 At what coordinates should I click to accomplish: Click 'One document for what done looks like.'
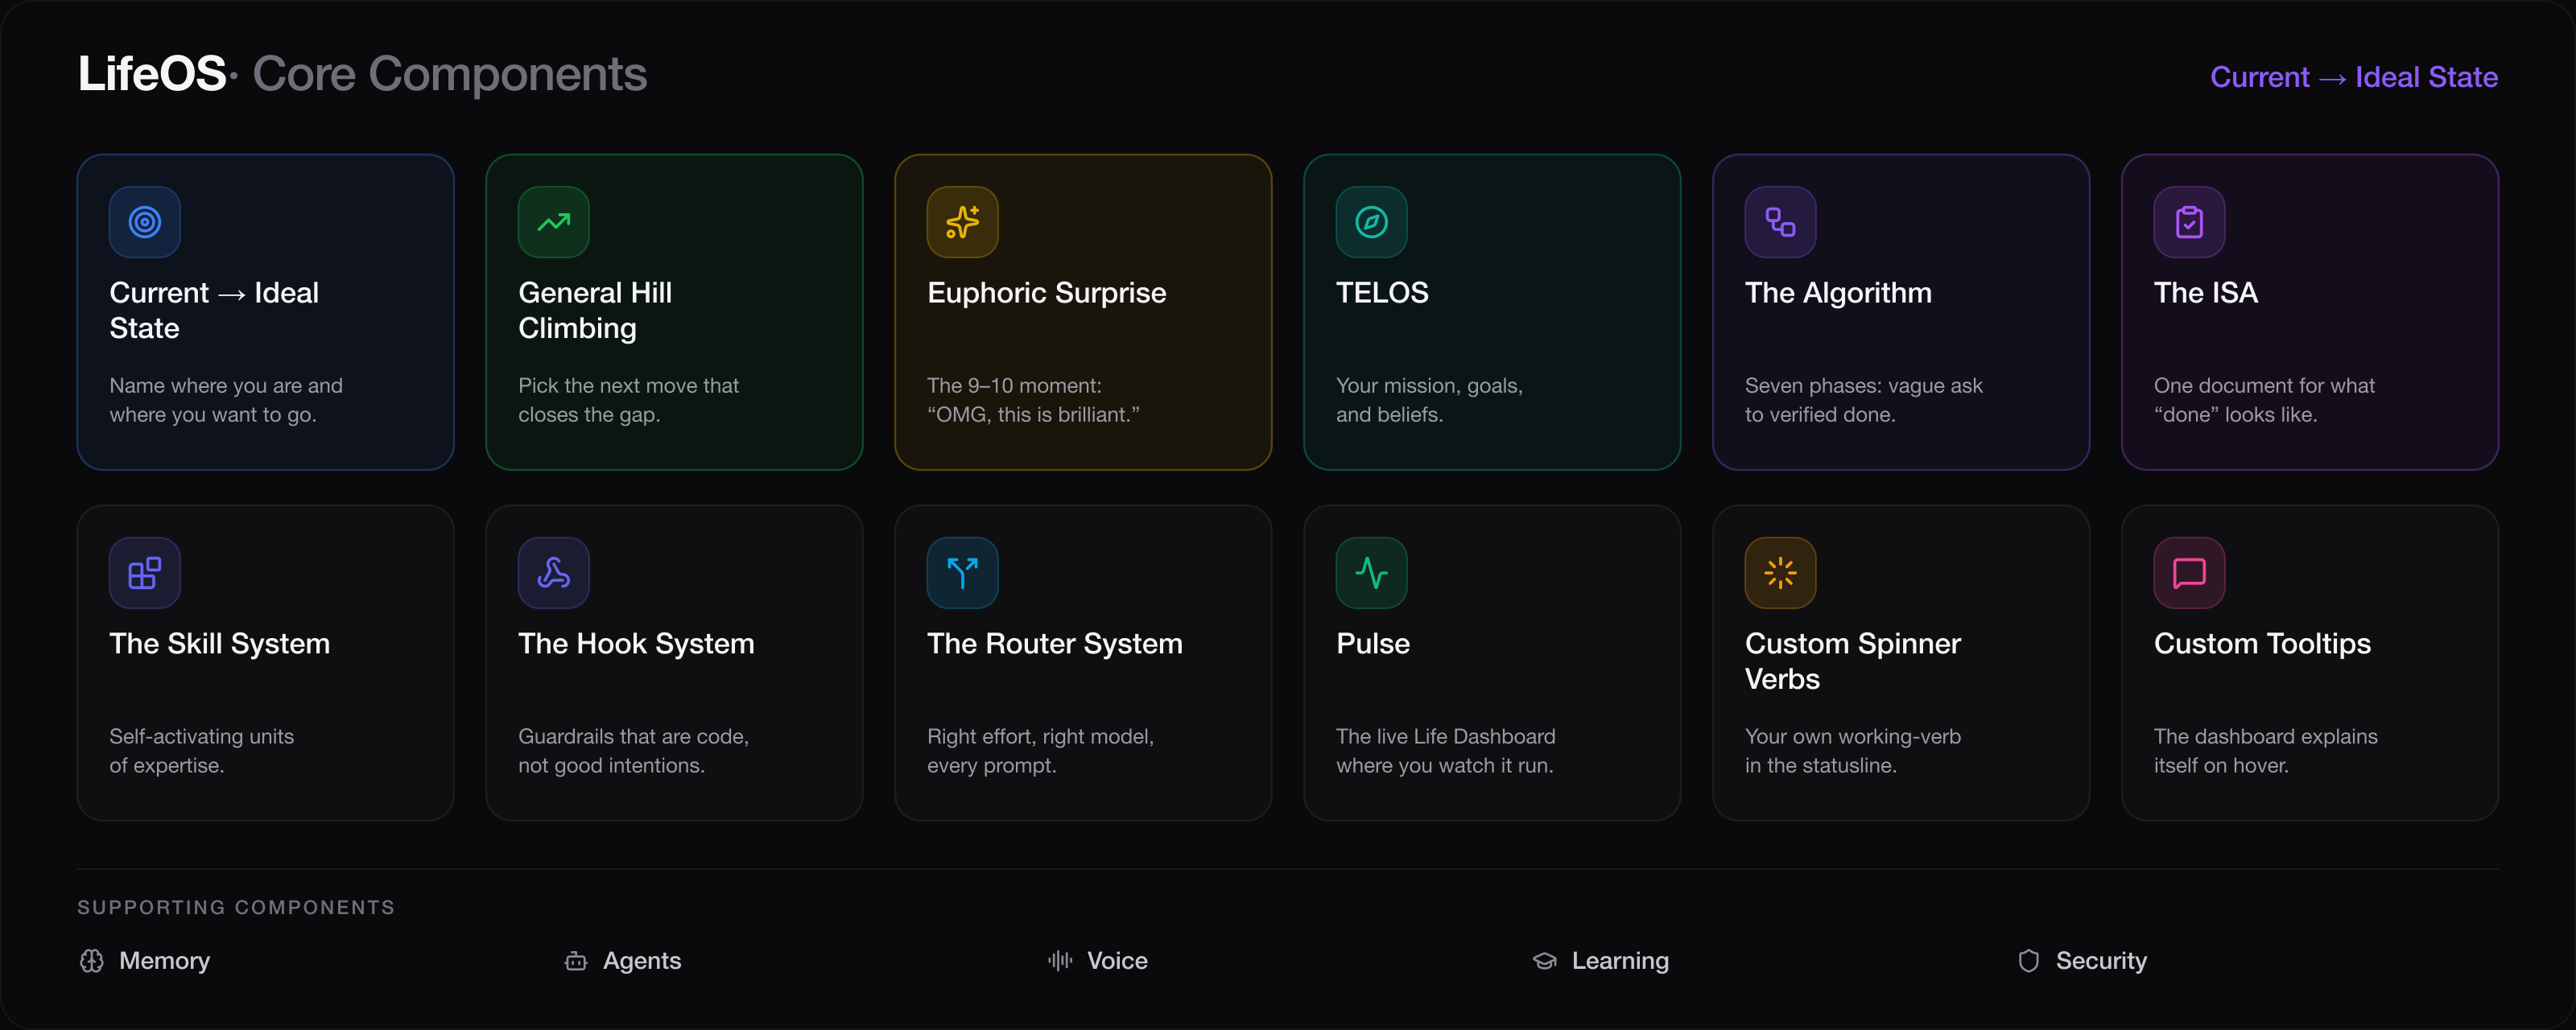[x=2264, y=400]
